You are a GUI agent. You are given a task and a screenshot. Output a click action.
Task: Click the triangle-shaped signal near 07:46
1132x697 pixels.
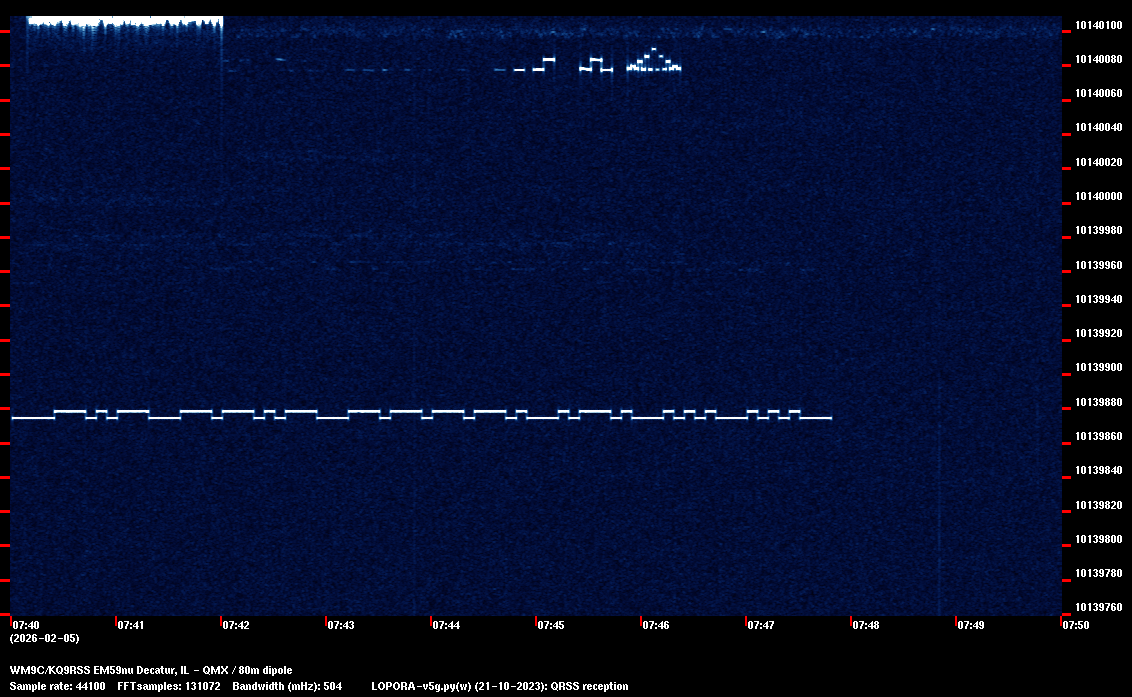653,61
